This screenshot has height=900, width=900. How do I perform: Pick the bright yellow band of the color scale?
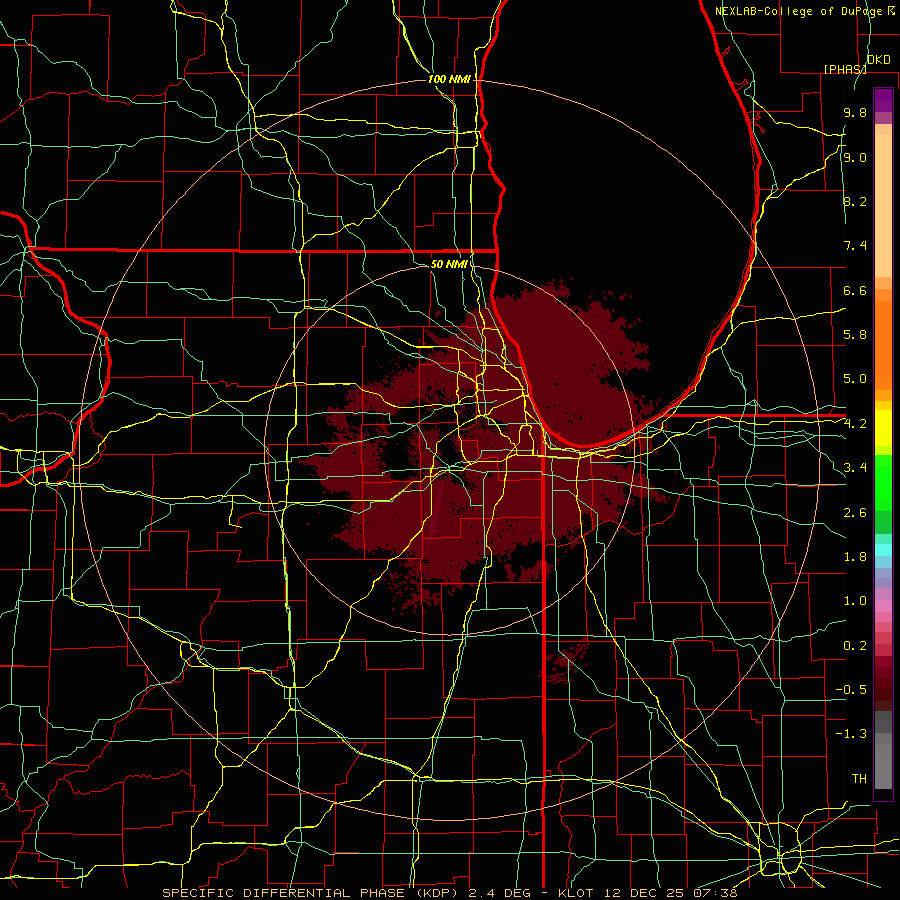[x=883, y=428]
